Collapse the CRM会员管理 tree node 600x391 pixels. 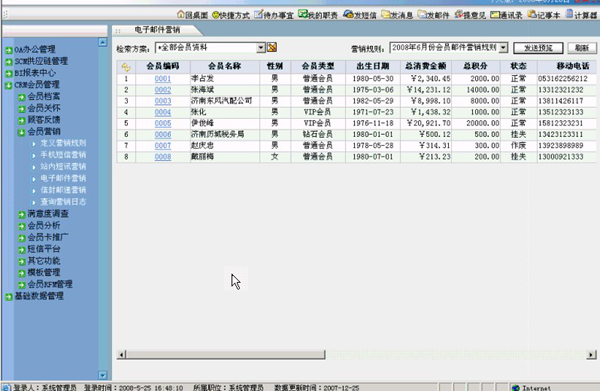9,85
